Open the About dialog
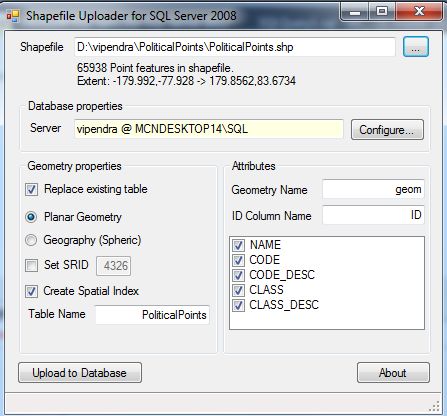 coord(393,373)
